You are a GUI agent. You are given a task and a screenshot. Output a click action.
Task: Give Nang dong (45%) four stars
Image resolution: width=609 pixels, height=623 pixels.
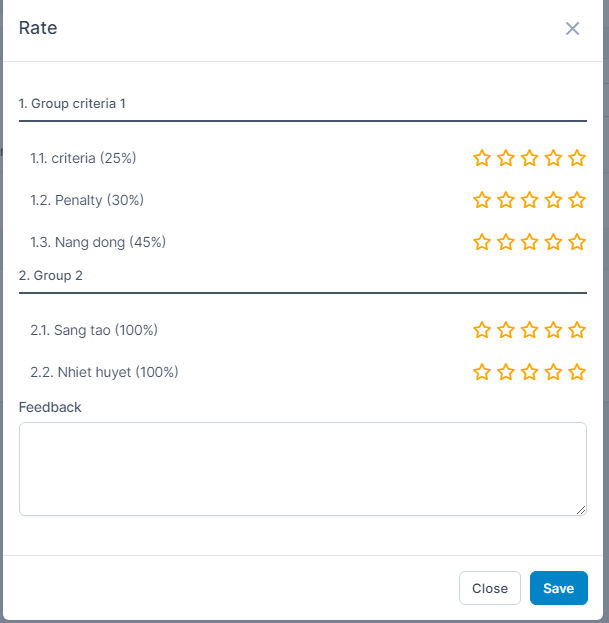[x=553, y=242]
